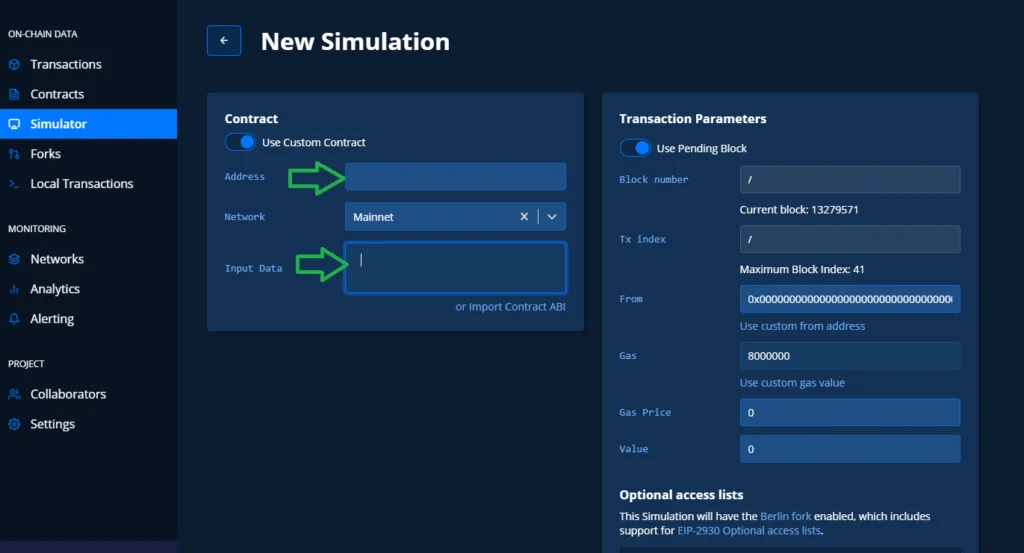This screenshot has height=553, width=1024.
Task: Click the 'Current block: 13279571' text
Action: [x=799, y=210]
